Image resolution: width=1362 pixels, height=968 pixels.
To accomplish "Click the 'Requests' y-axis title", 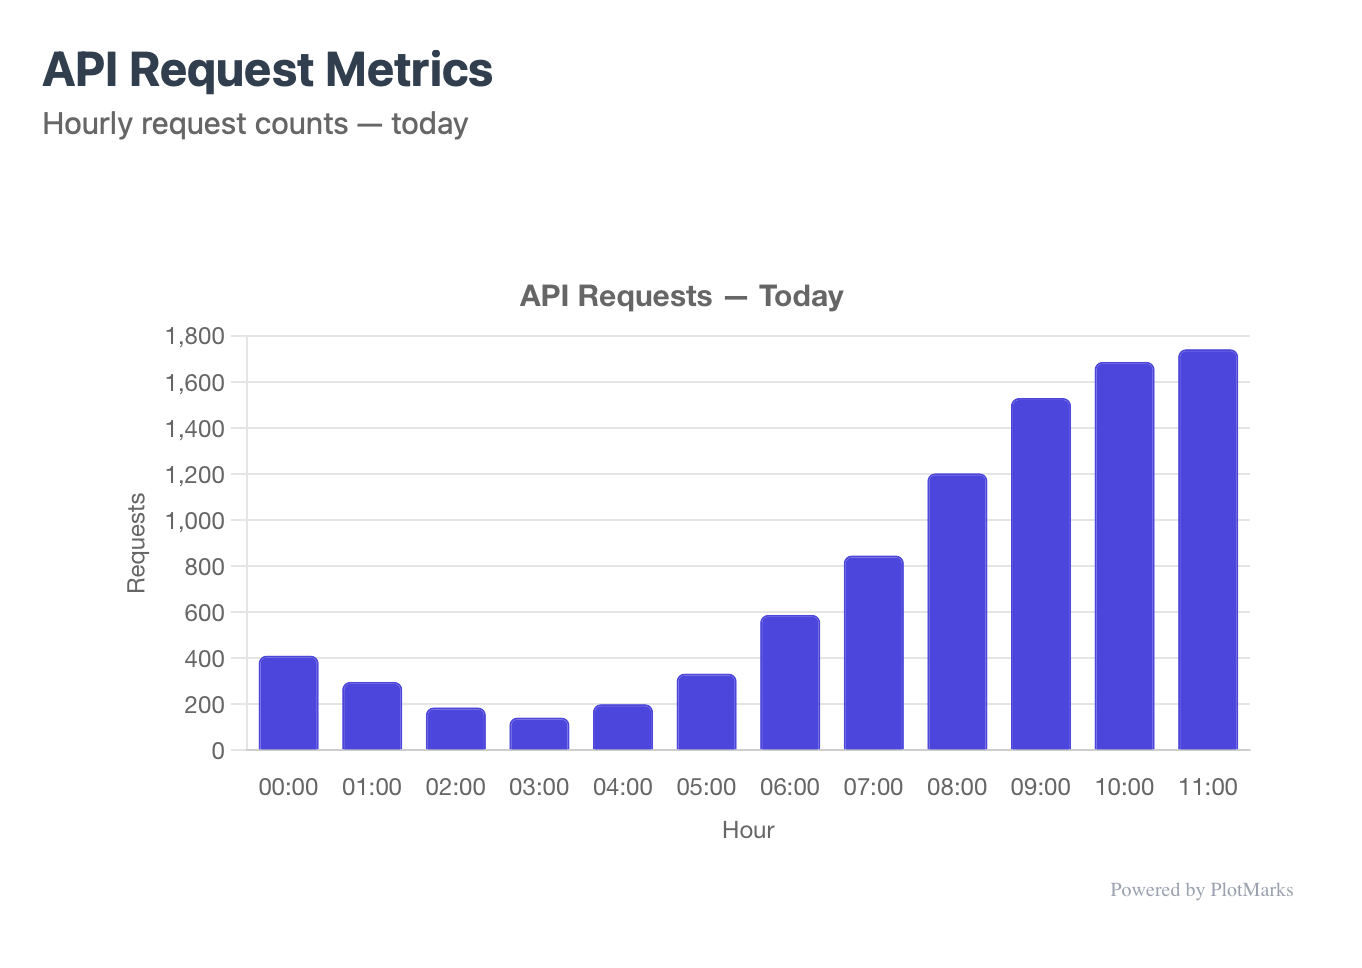I will (137, 543).
